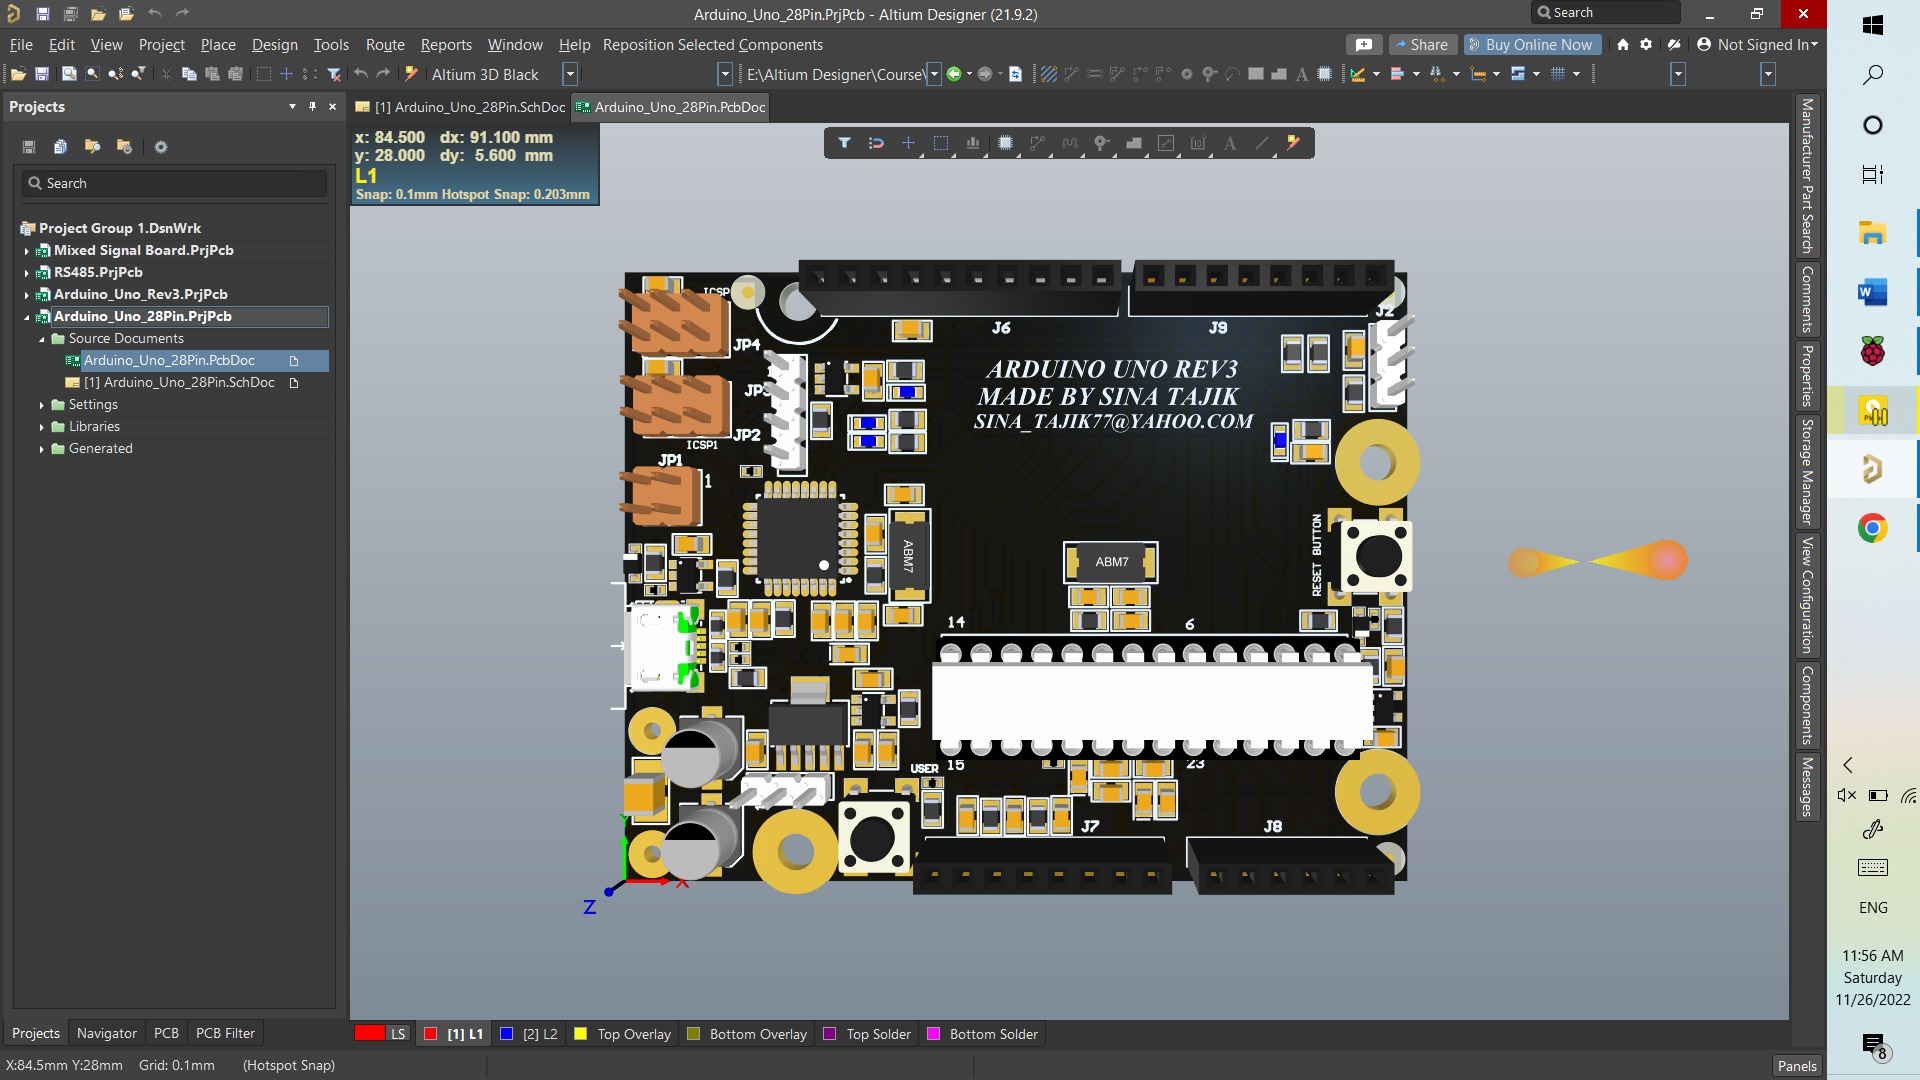Open the Properties side panel tab
The height and width of the screenshot is (1080, 1920).
coord(1807,375)
